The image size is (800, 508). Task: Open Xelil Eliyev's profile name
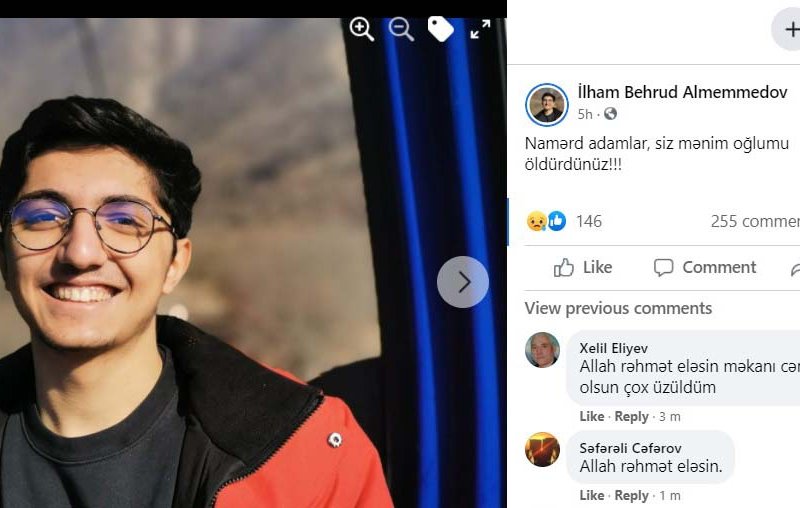click(x=613, y=348)
